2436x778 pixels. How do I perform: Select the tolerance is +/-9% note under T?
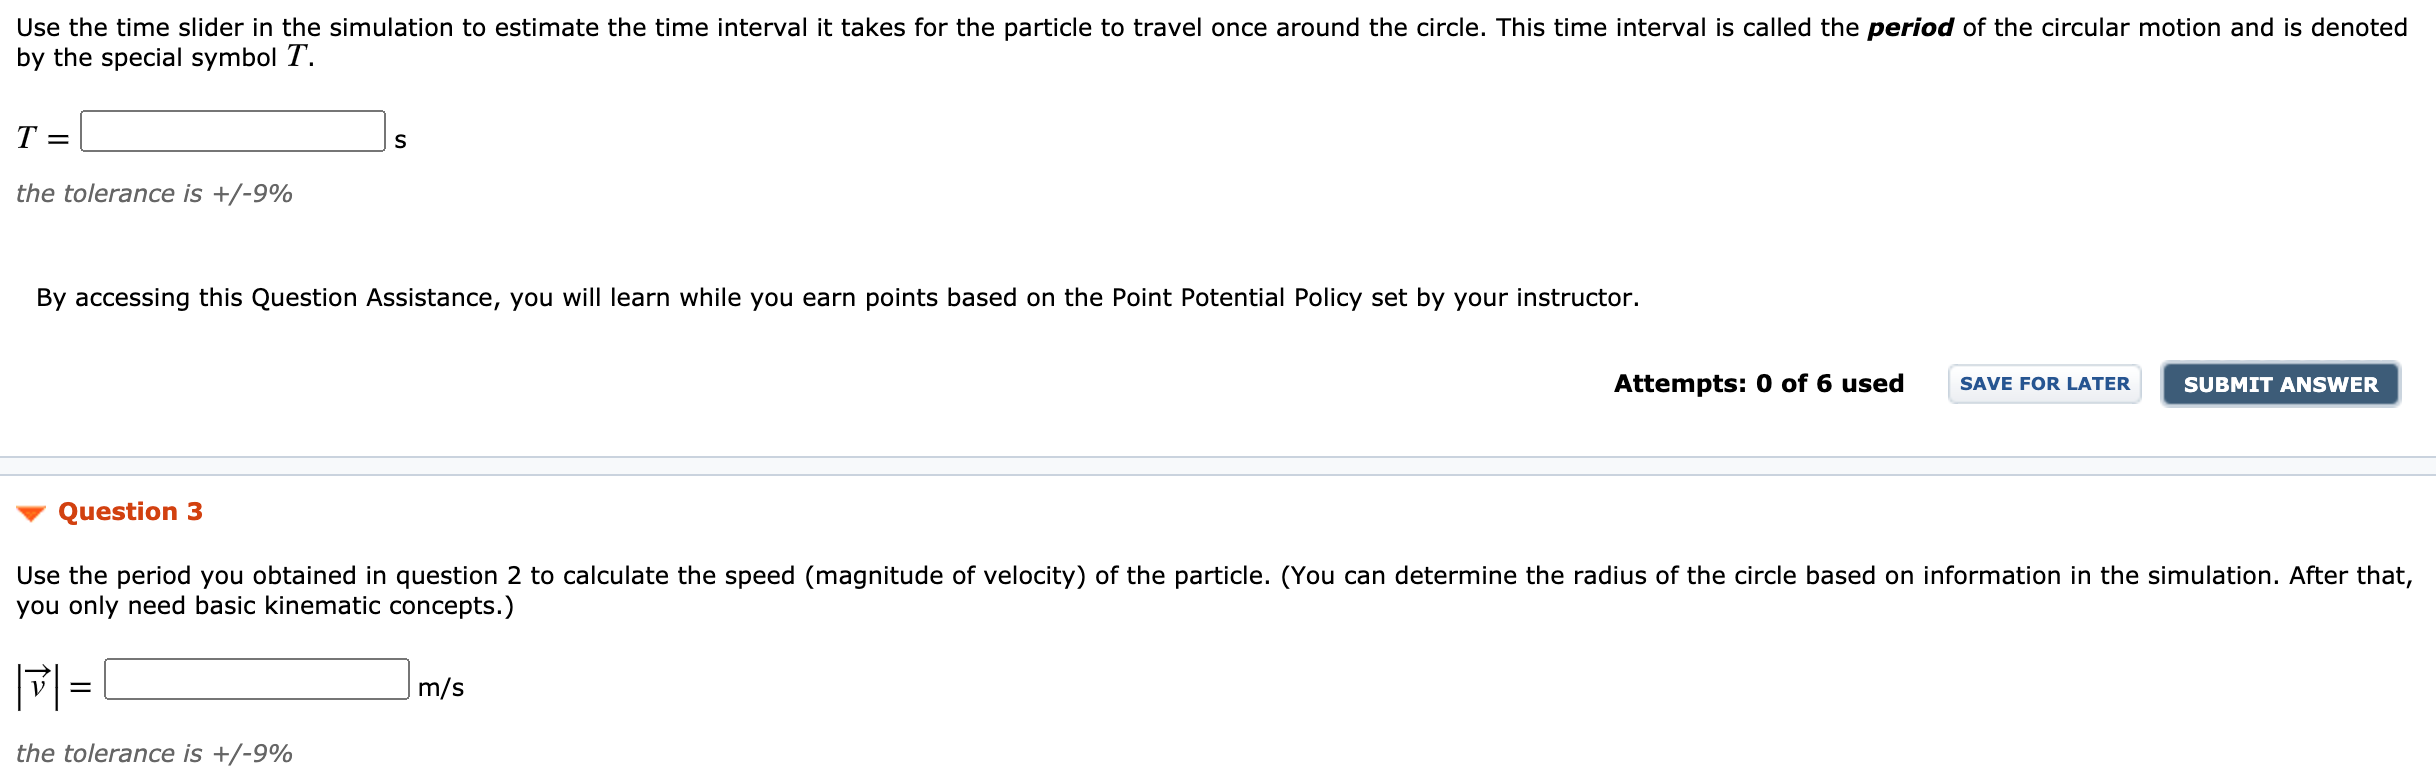[154, 193]
